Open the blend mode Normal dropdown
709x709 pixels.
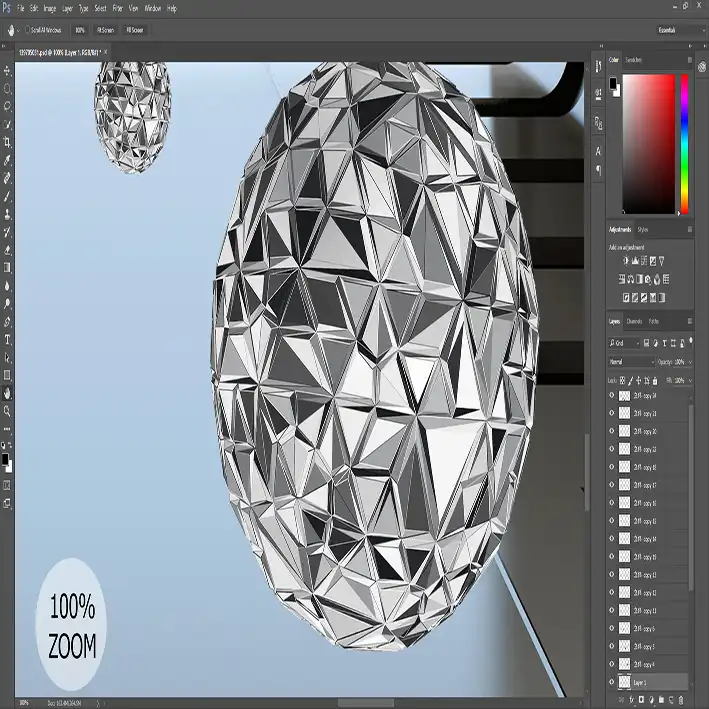pyautogui.click(x=631, y=361)
